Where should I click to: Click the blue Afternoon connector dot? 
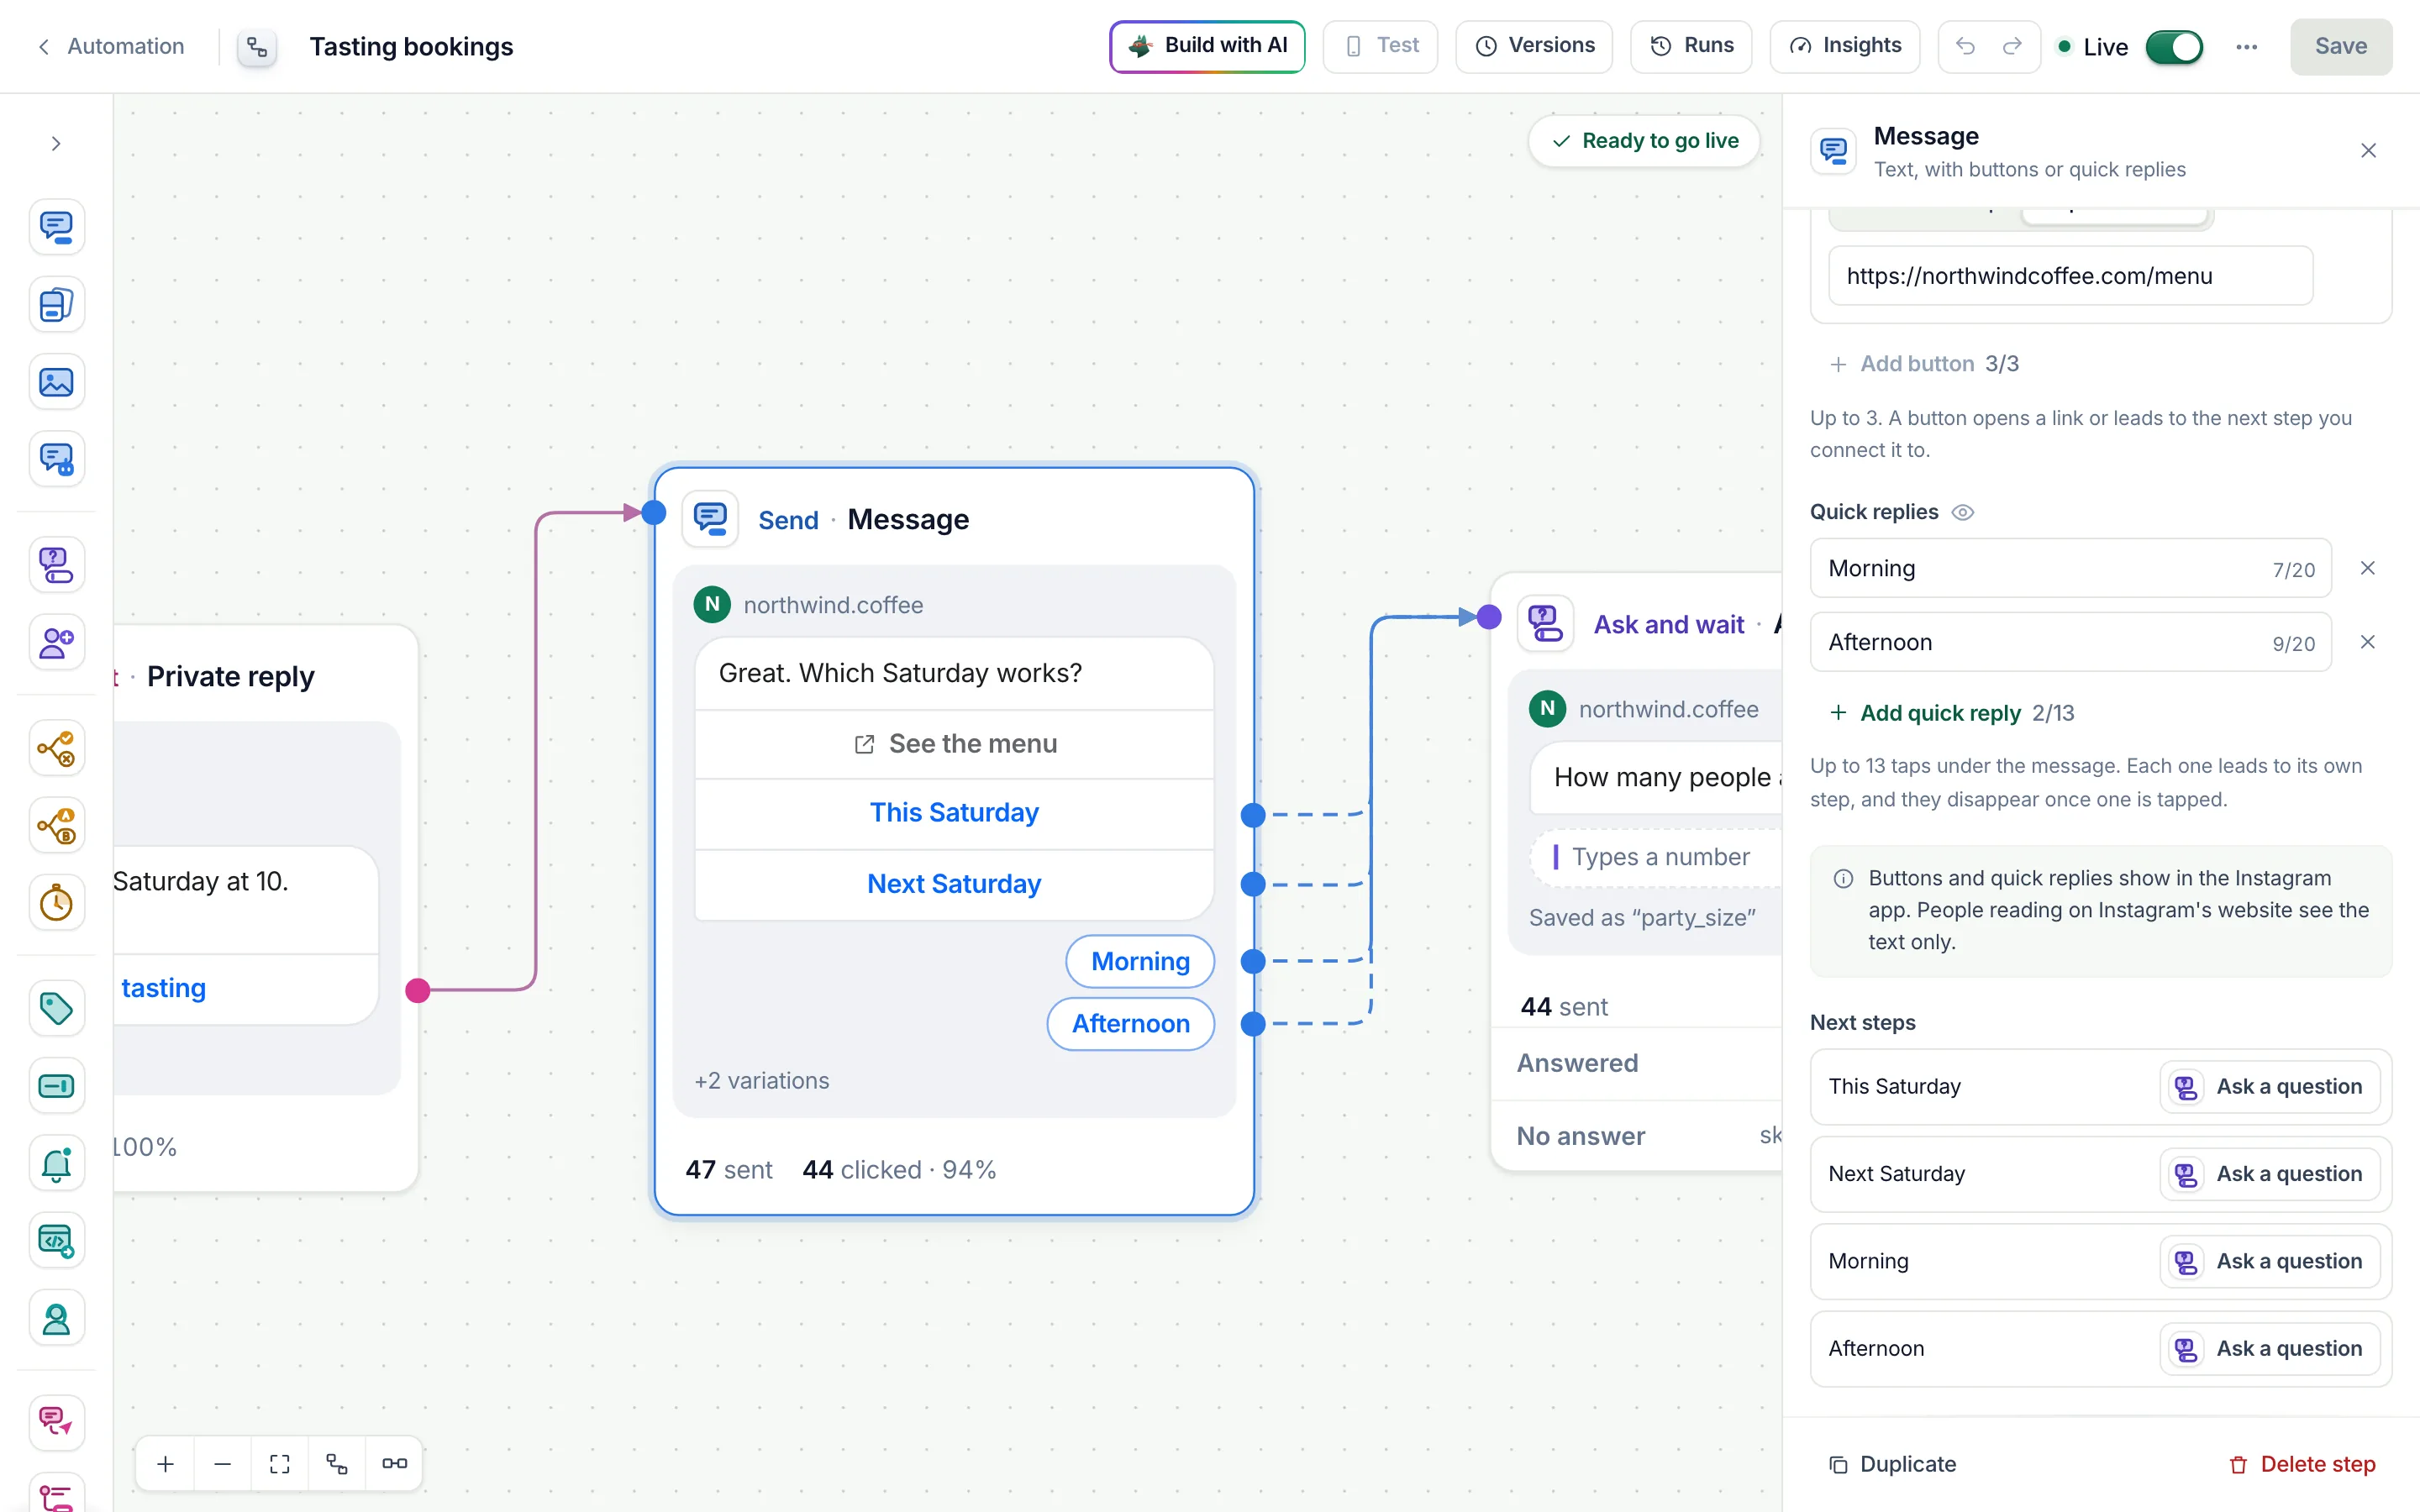pos(1253,1024)
